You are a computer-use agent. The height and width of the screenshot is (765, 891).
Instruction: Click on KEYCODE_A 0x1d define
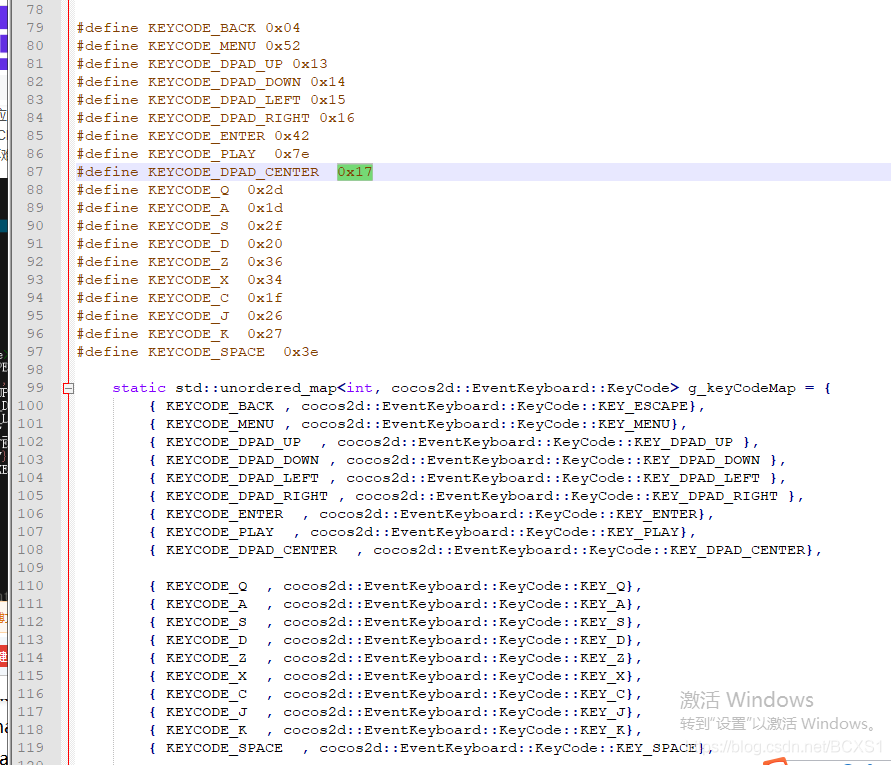coord(180,208)
